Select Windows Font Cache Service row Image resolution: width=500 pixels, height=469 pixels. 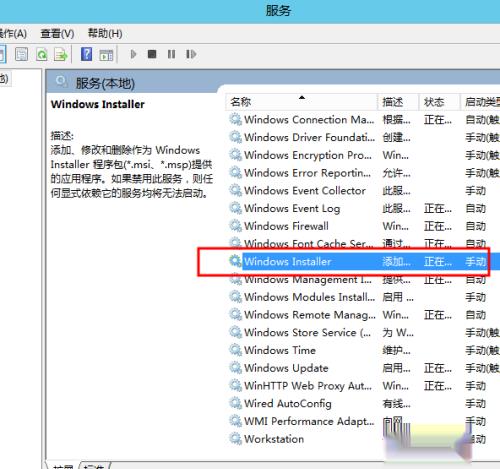(364, 244)
